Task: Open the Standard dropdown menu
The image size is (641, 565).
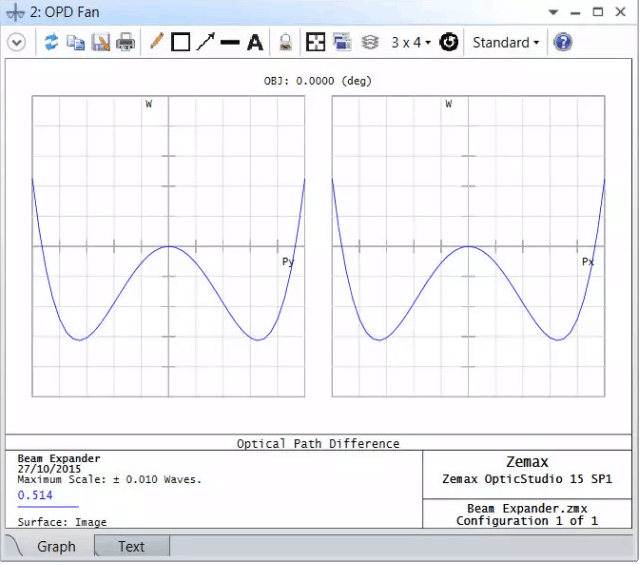Action: click(x=505, y=42)
